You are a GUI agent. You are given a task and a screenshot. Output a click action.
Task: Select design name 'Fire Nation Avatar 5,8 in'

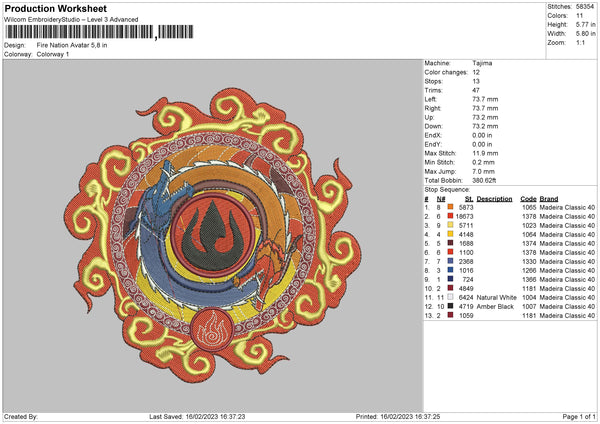tap(72, 45)
